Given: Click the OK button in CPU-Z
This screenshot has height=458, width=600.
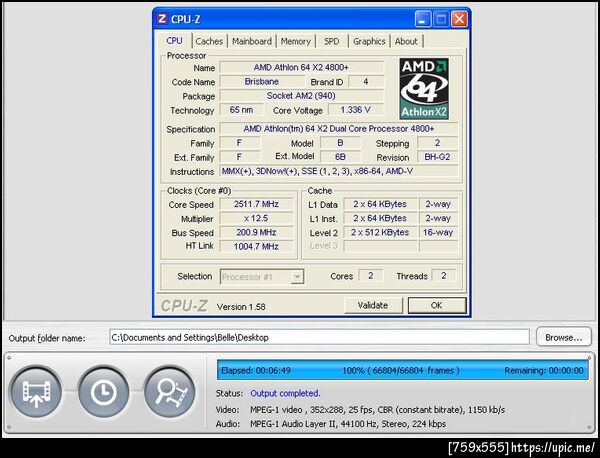Looking at the screenshot, I should click(437, 305).
